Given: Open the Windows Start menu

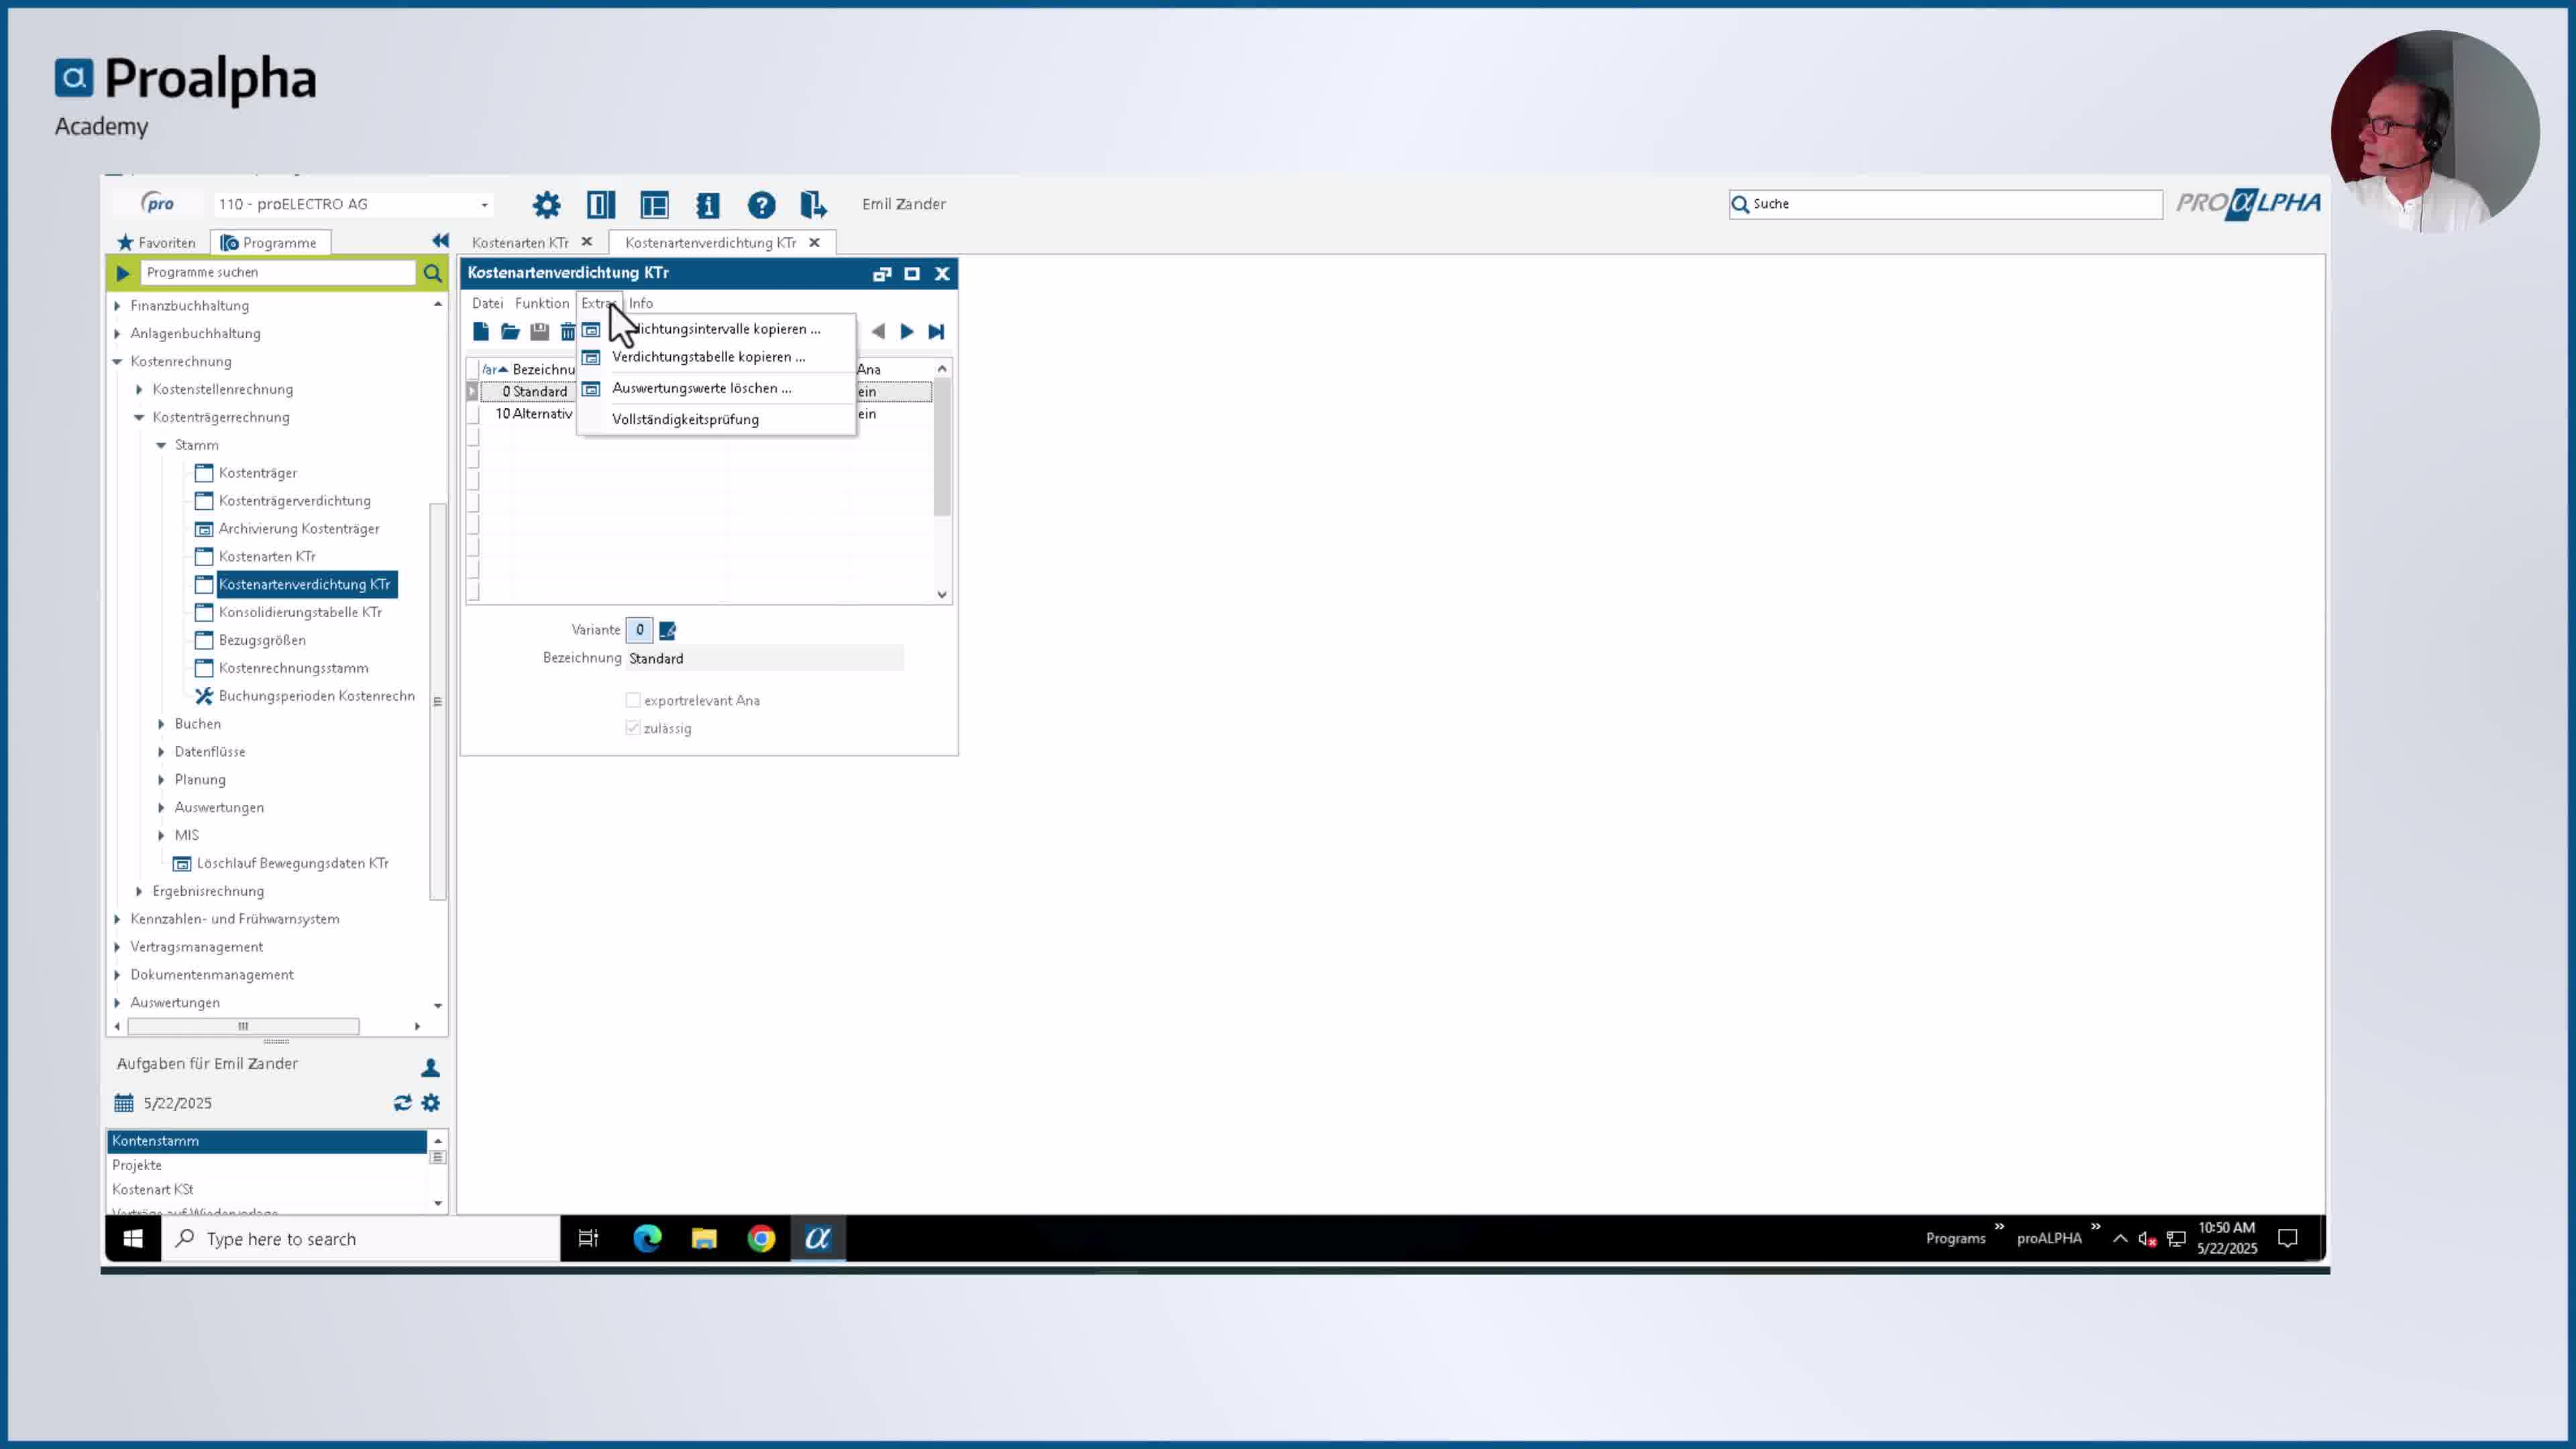Looking at the screenshot, I should click(x=133, y=1238).
